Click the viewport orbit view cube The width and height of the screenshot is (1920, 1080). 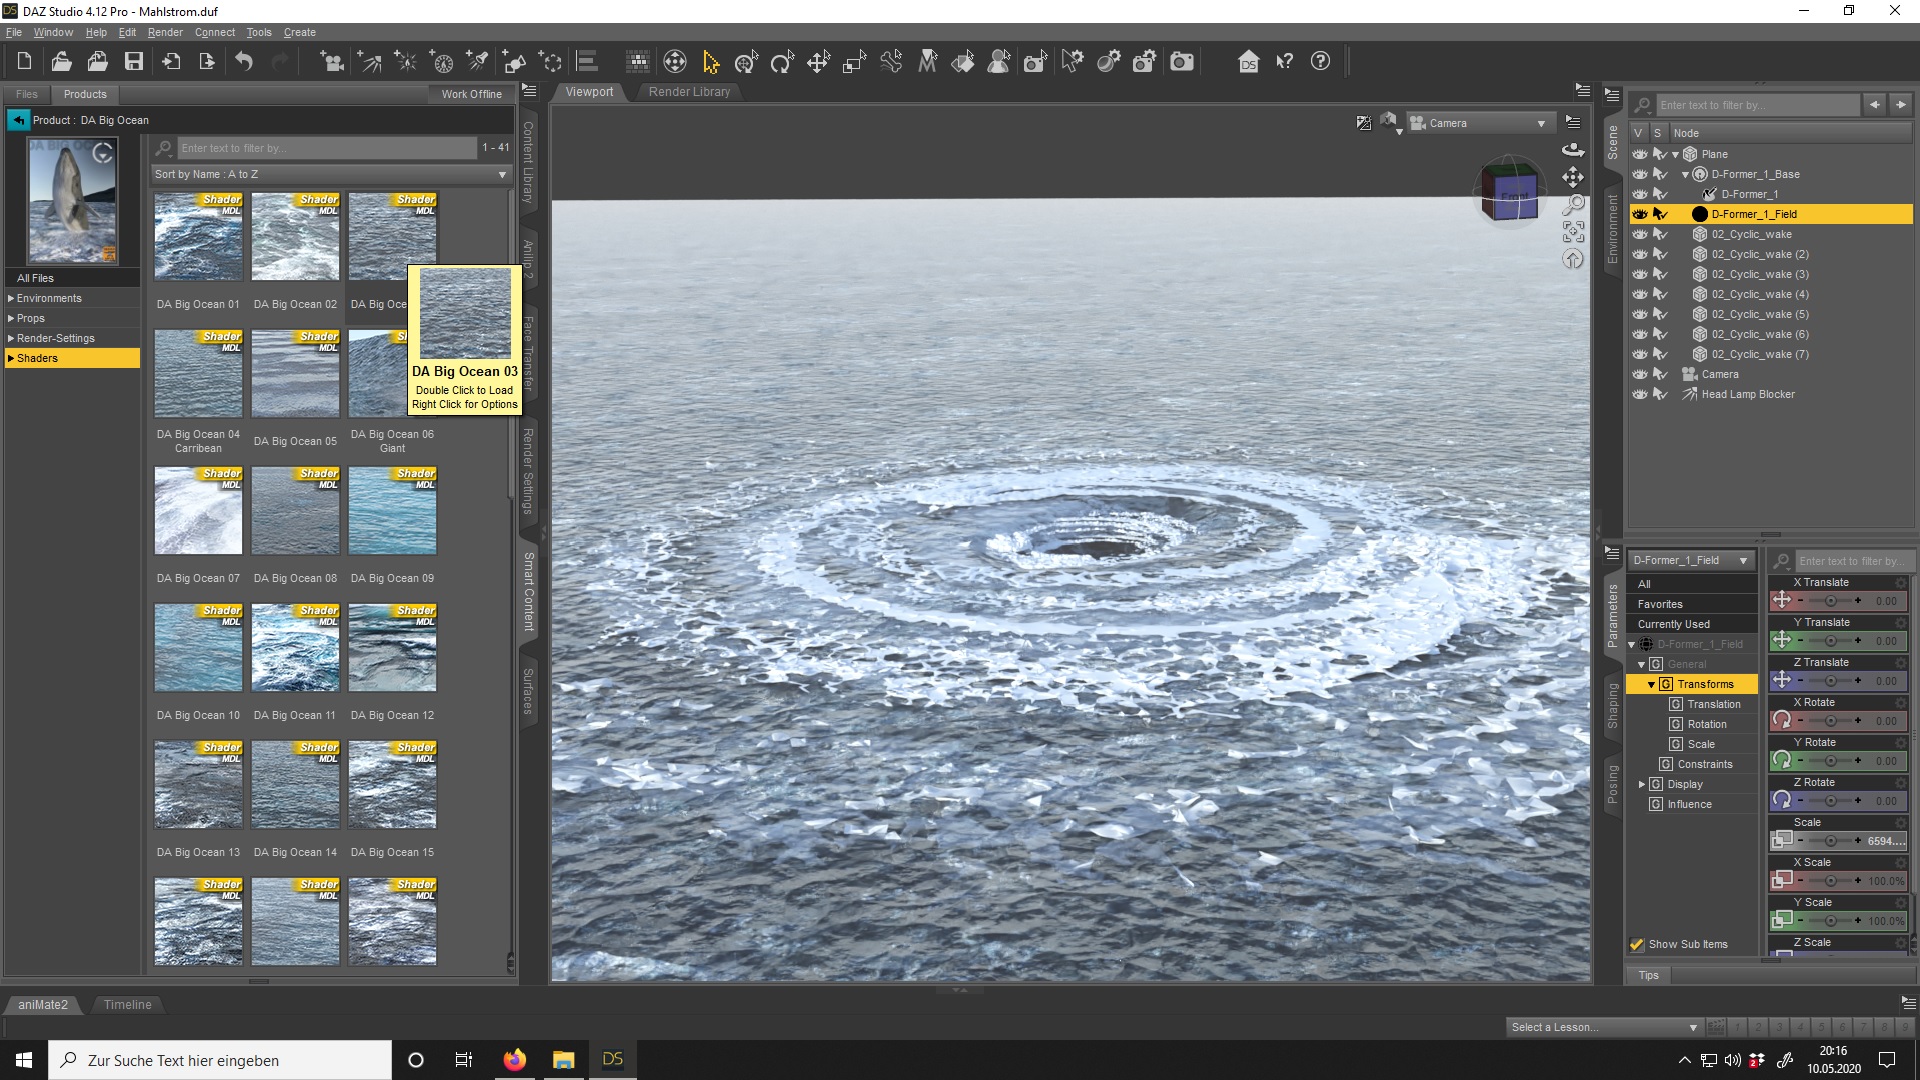click(1509, 193)
